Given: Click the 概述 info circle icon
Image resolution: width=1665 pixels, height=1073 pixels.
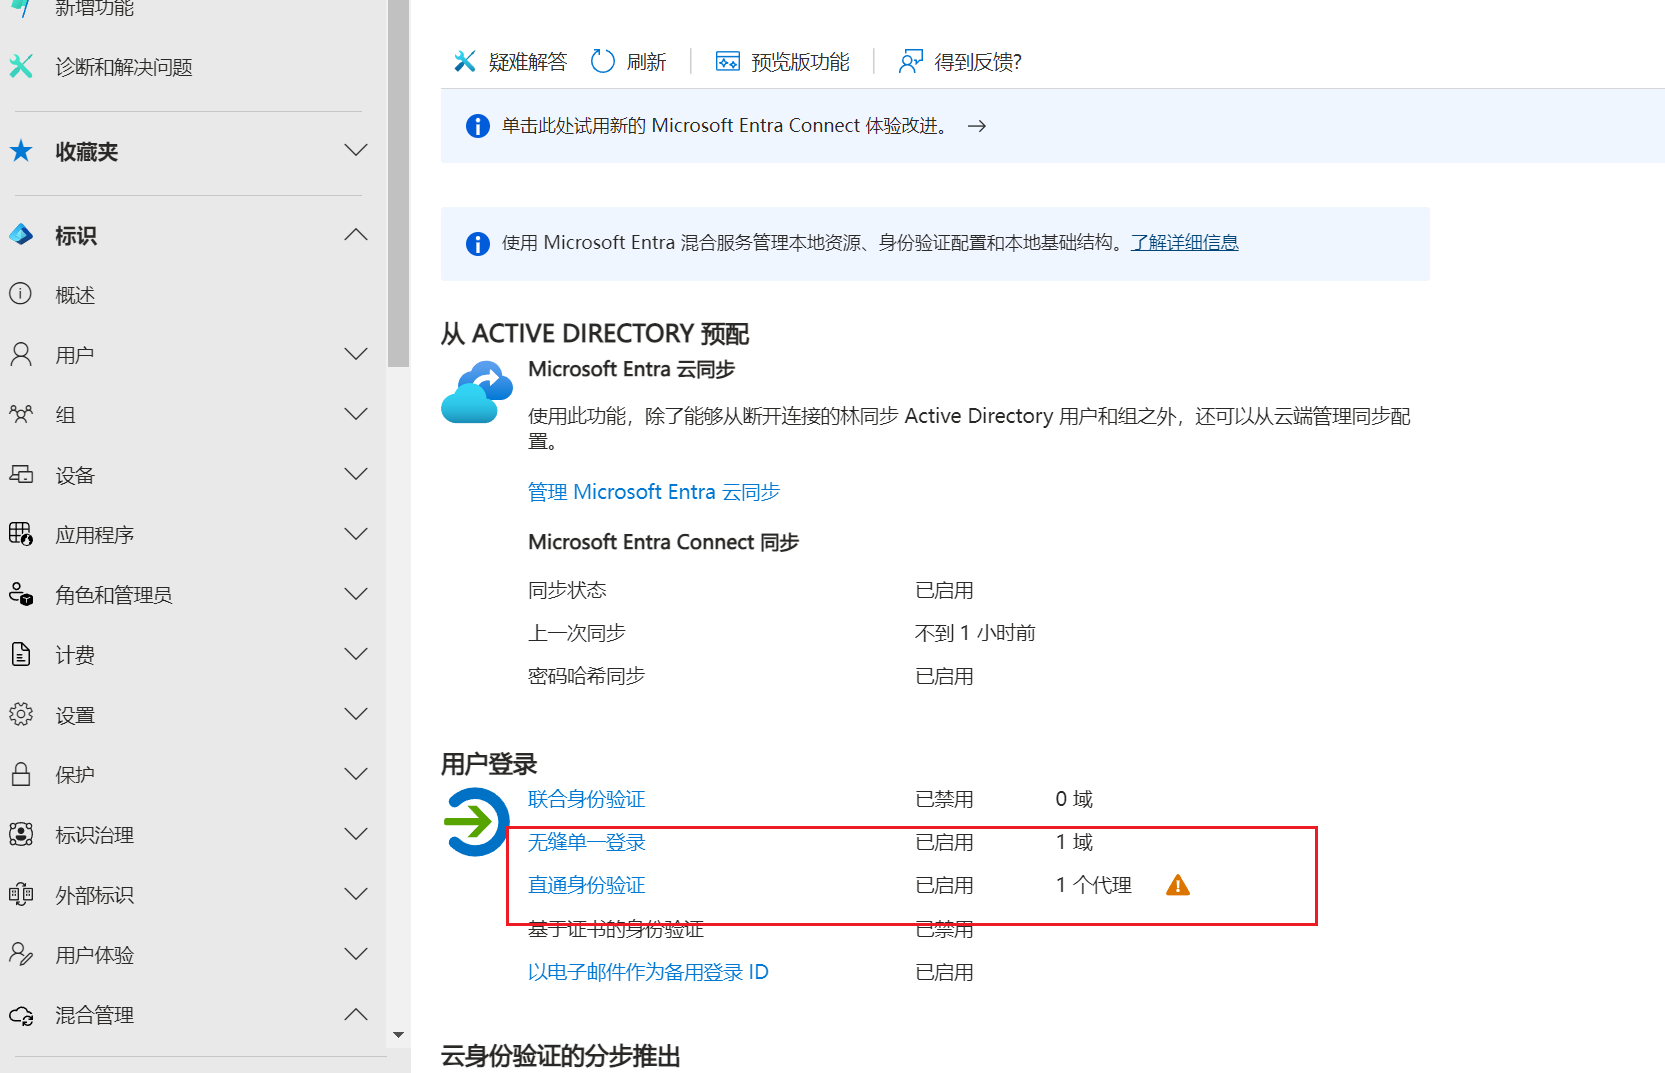Looking at the screenshot, I should [21, 294].
